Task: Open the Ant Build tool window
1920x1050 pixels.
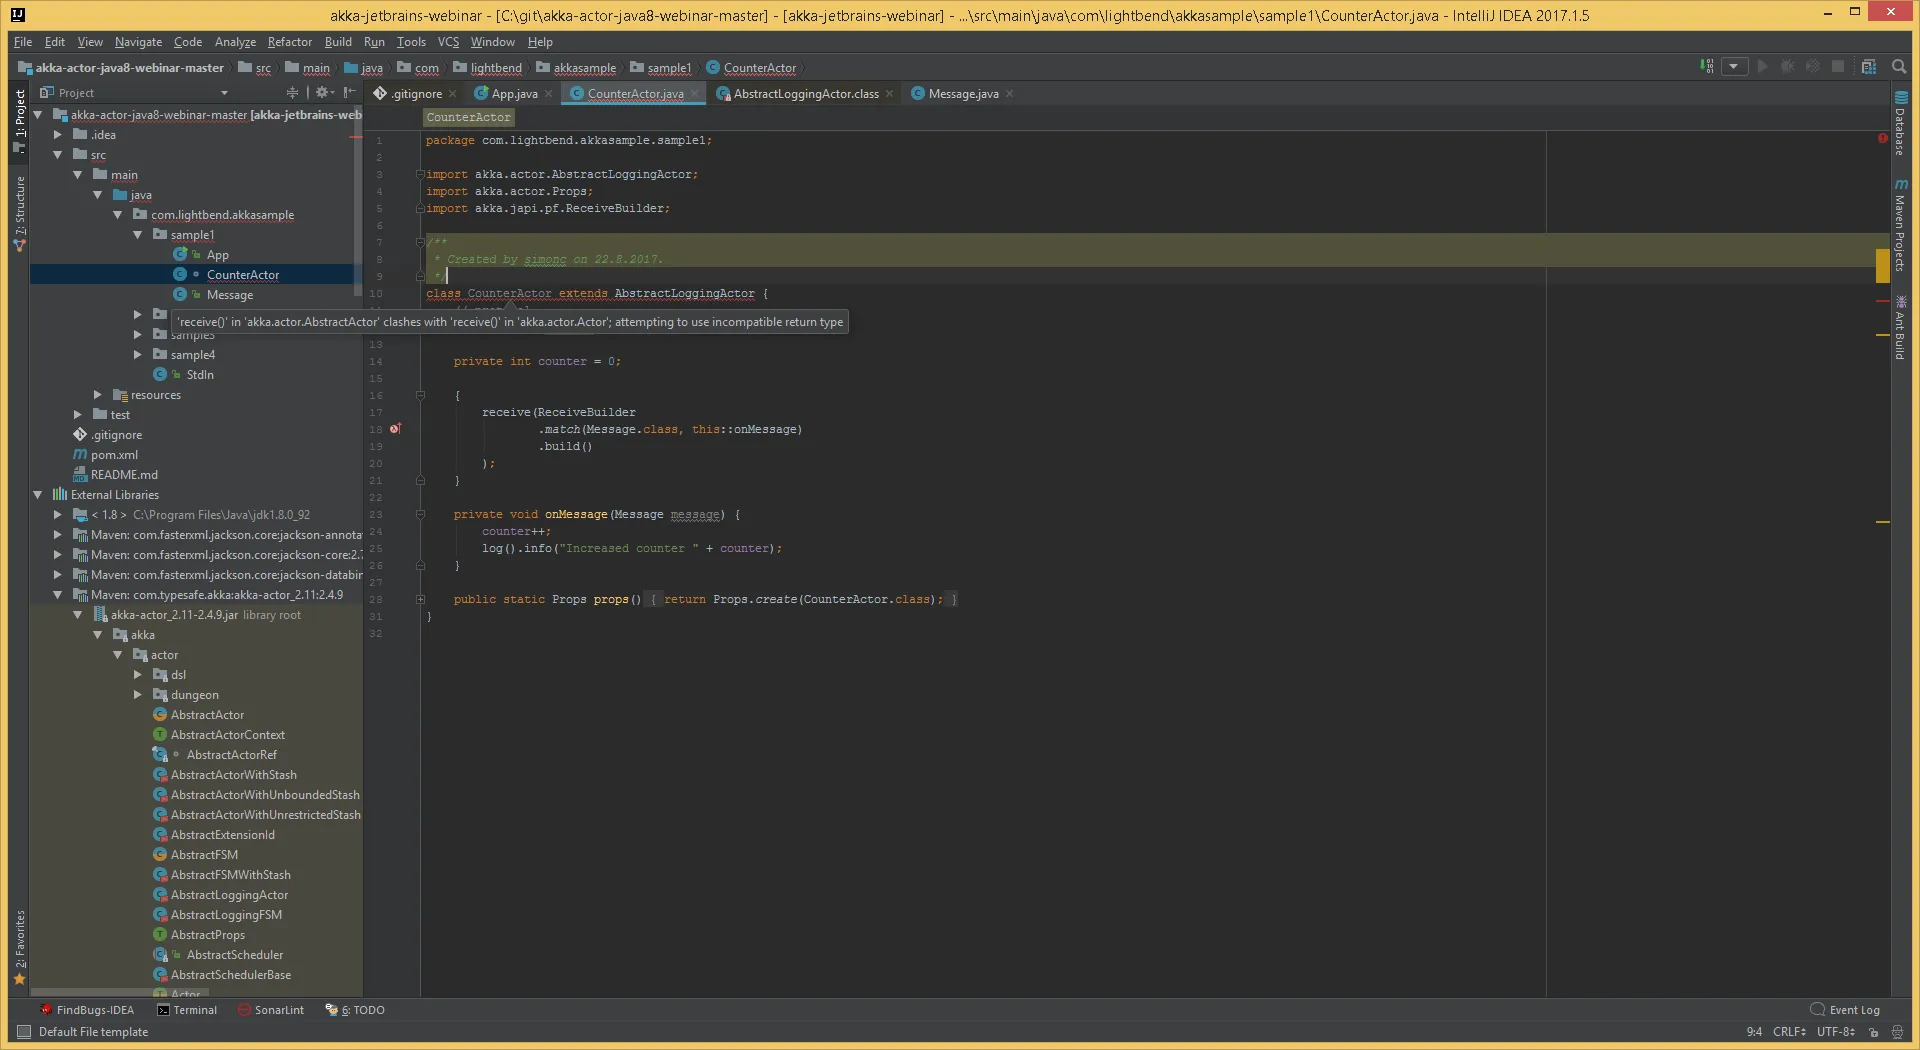Action: (1900, 328)
